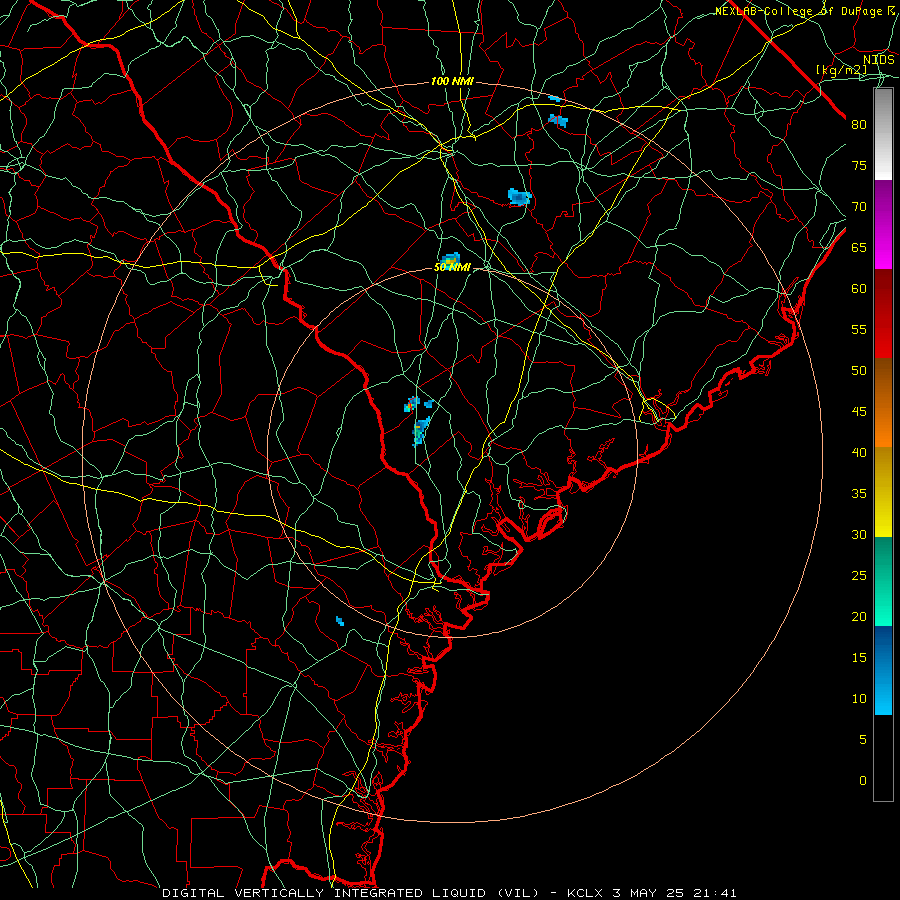Viewport: 900px width, 900px height.
Task: Click the 5 value on the VIL scale
Action: point(863,739)
